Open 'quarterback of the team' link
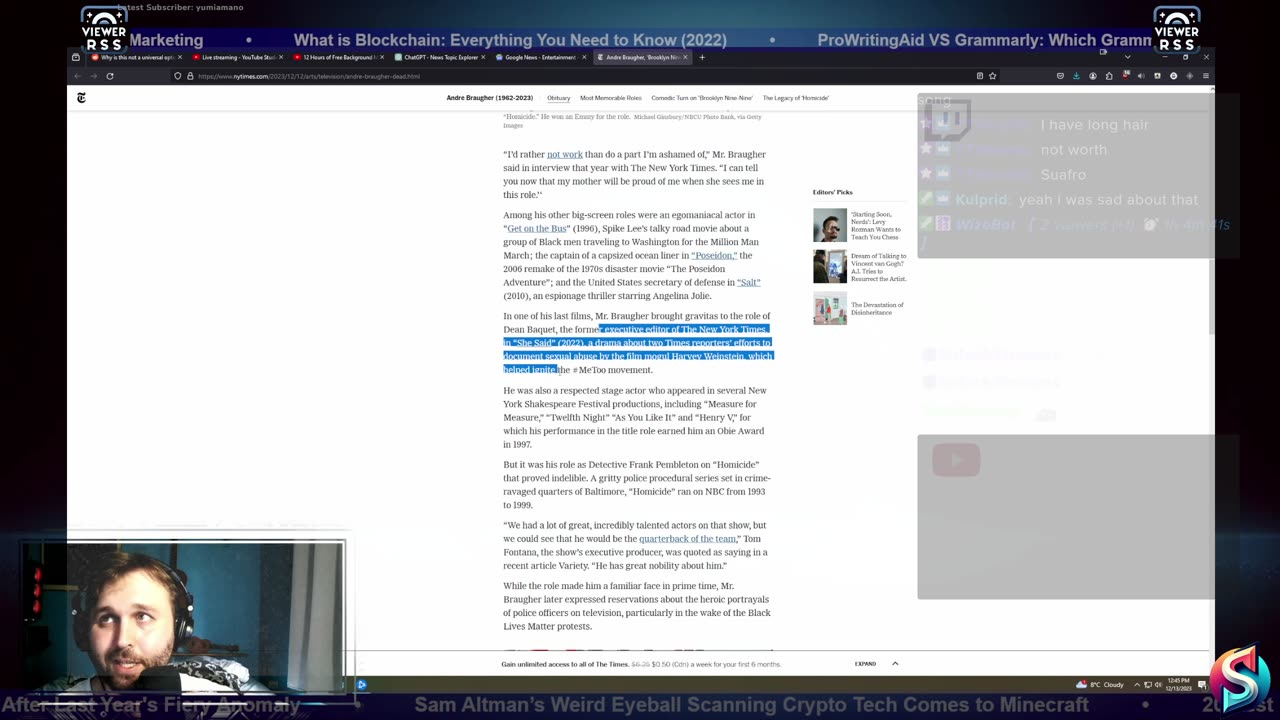This screenshot has width=1280, height=720. [x=687, y=539]
